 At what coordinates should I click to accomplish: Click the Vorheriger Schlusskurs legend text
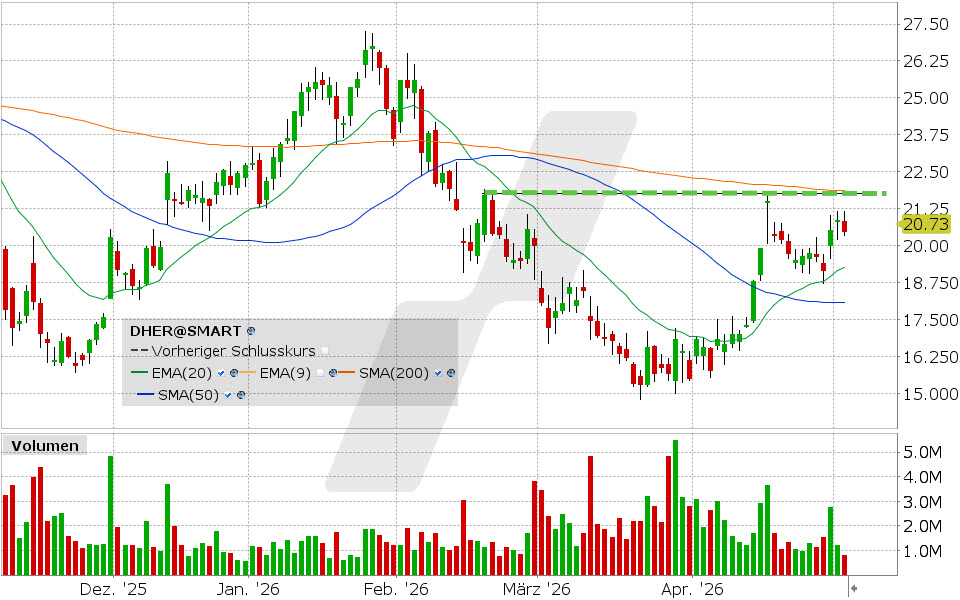point(234,351)
